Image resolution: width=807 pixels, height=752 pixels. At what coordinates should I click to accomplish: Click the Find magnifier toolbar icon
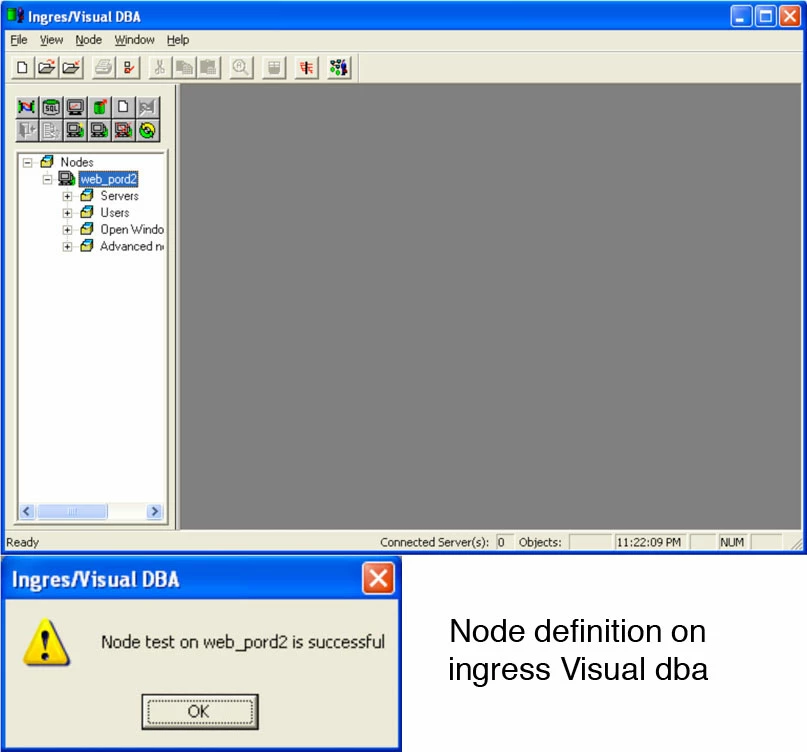241,67
